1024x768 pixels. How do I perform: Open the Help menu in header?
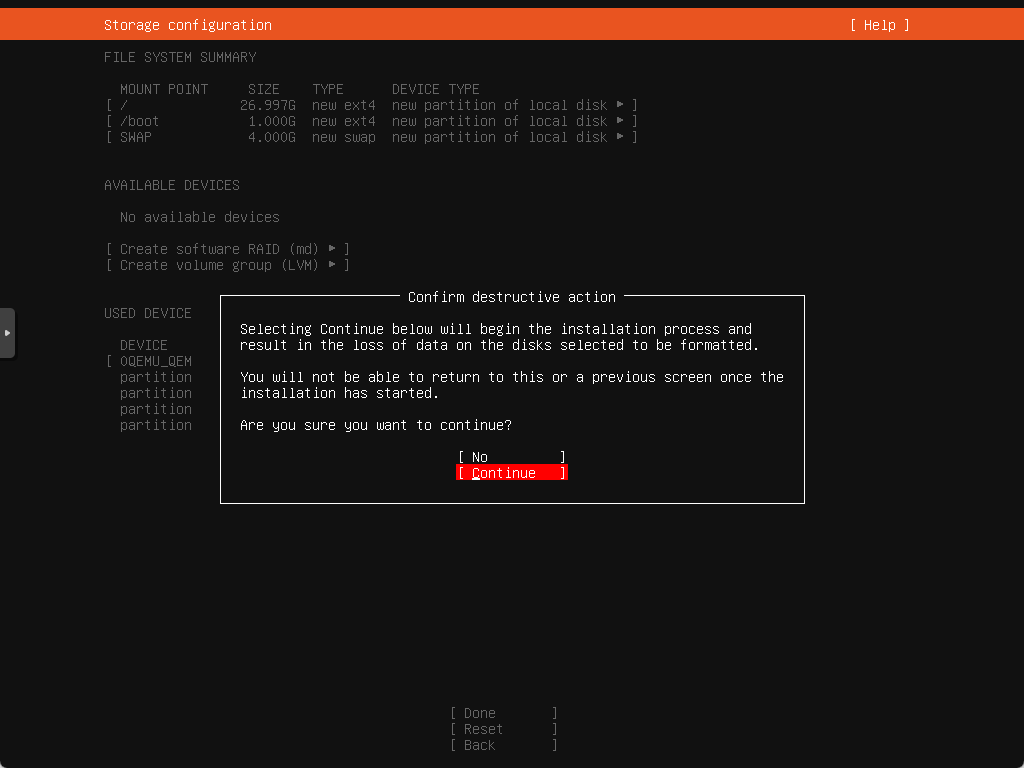(879, 25)
